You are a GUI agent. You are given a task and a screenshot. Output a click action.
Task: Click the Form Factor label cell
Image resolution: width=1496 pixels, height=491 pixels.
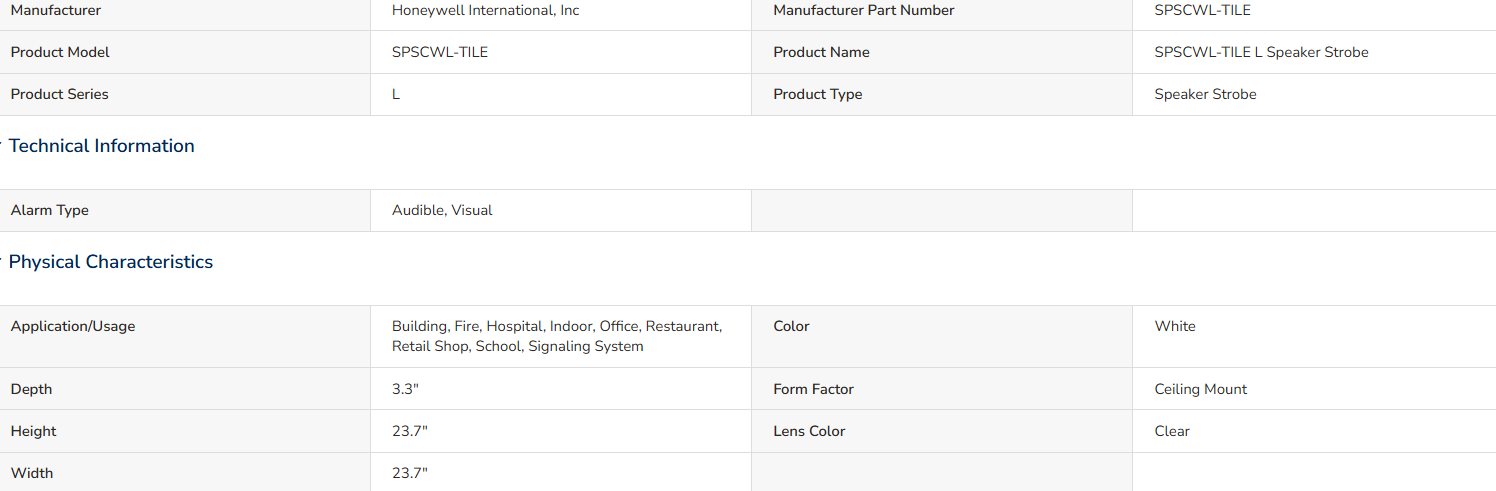coord(942,389)
